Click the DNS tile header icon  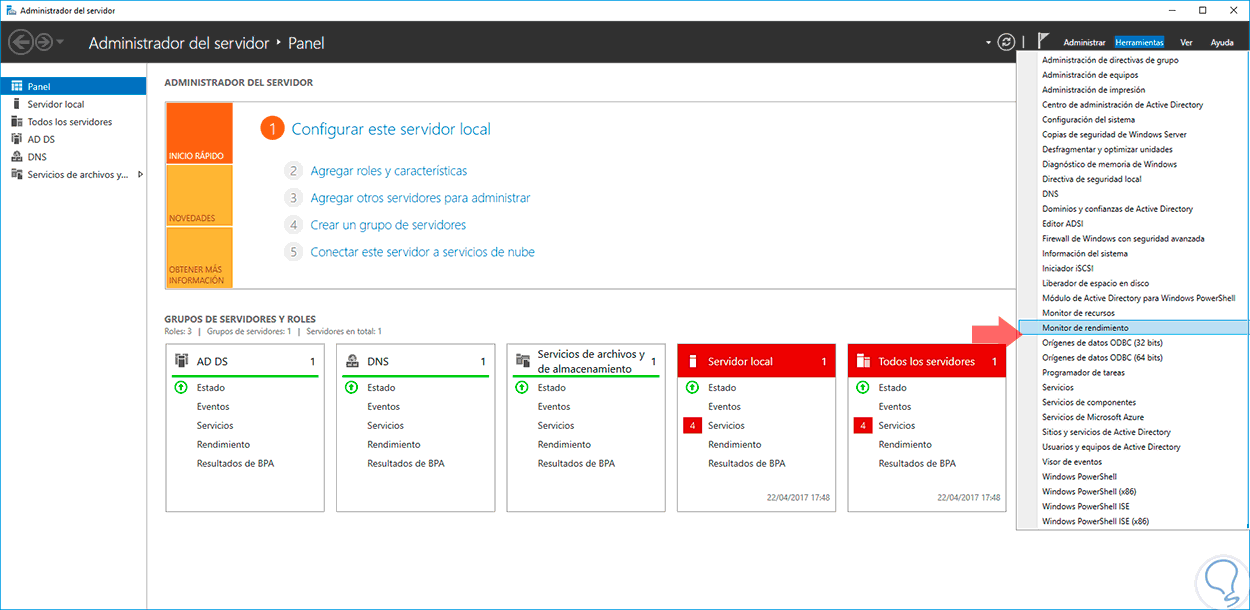tap(352, 361)
